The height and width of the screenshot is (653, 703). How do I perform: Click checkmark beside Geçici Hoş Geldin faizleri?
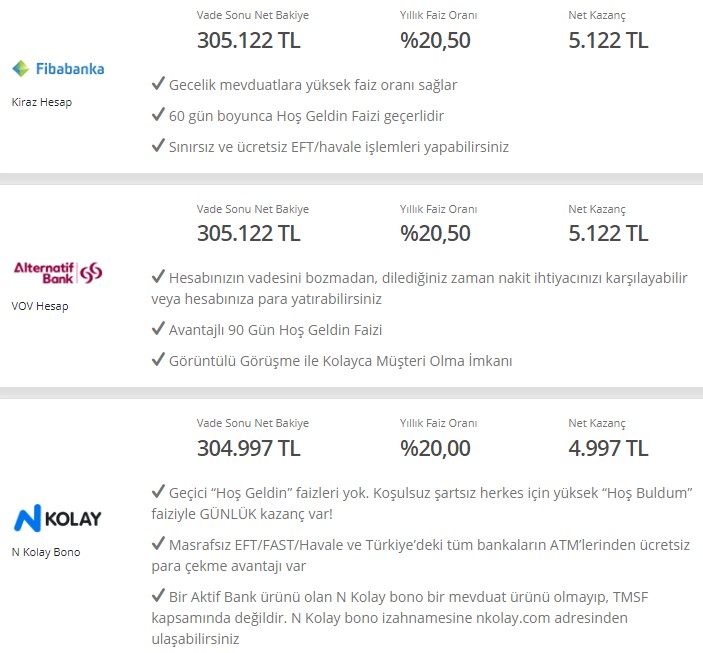click(158, 491)
